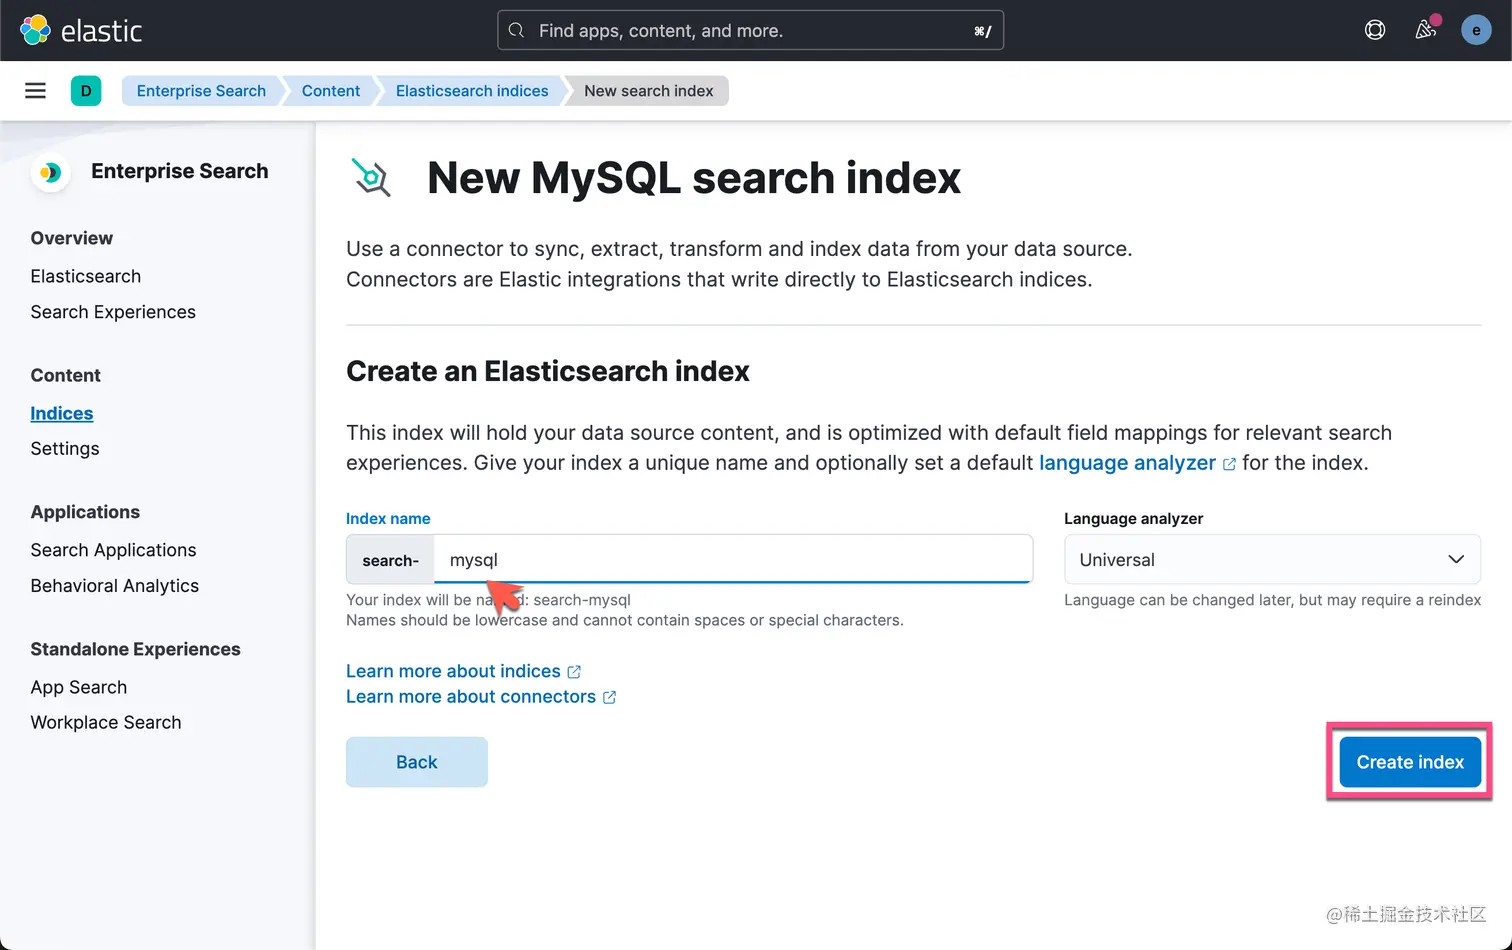Go to Elasticsearch indices breadcrumb
This screenshot has height=950, width=1512.
pyautogui.click(x=472, y=91)
